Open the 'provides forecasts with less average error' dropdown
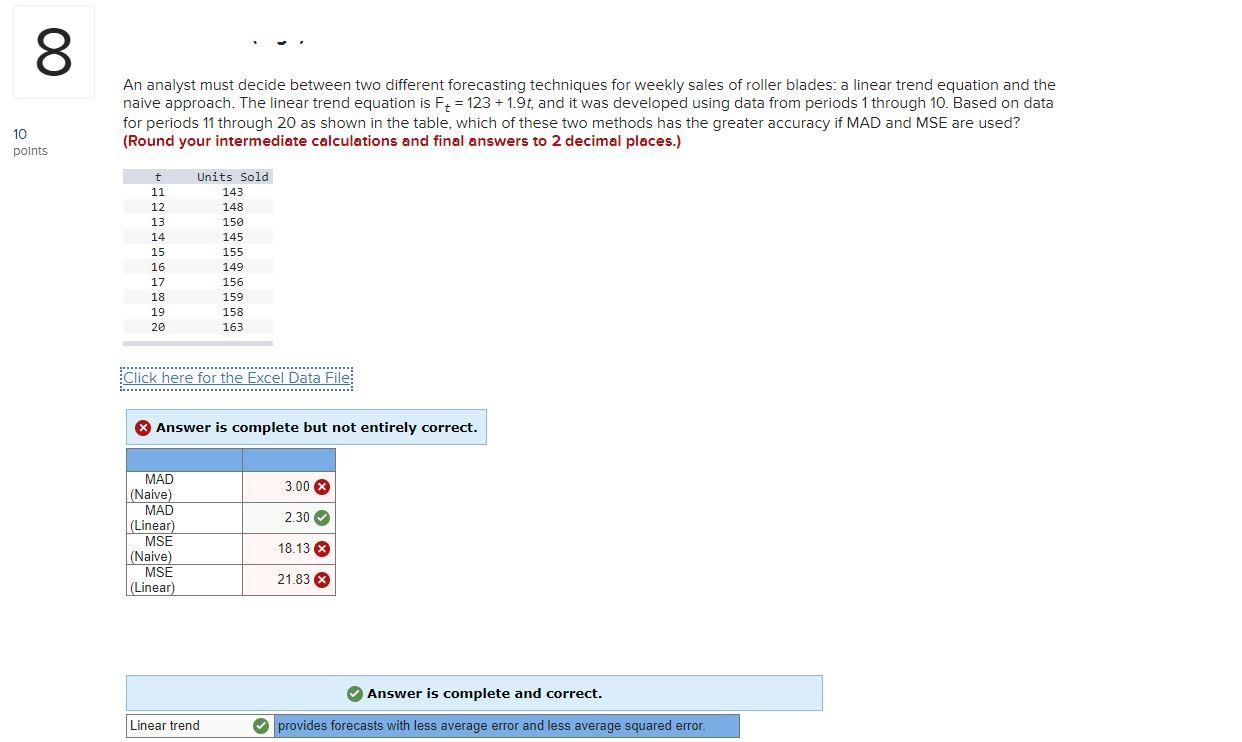Screen dimensions: 1242x742 click(x=507, y=726)
